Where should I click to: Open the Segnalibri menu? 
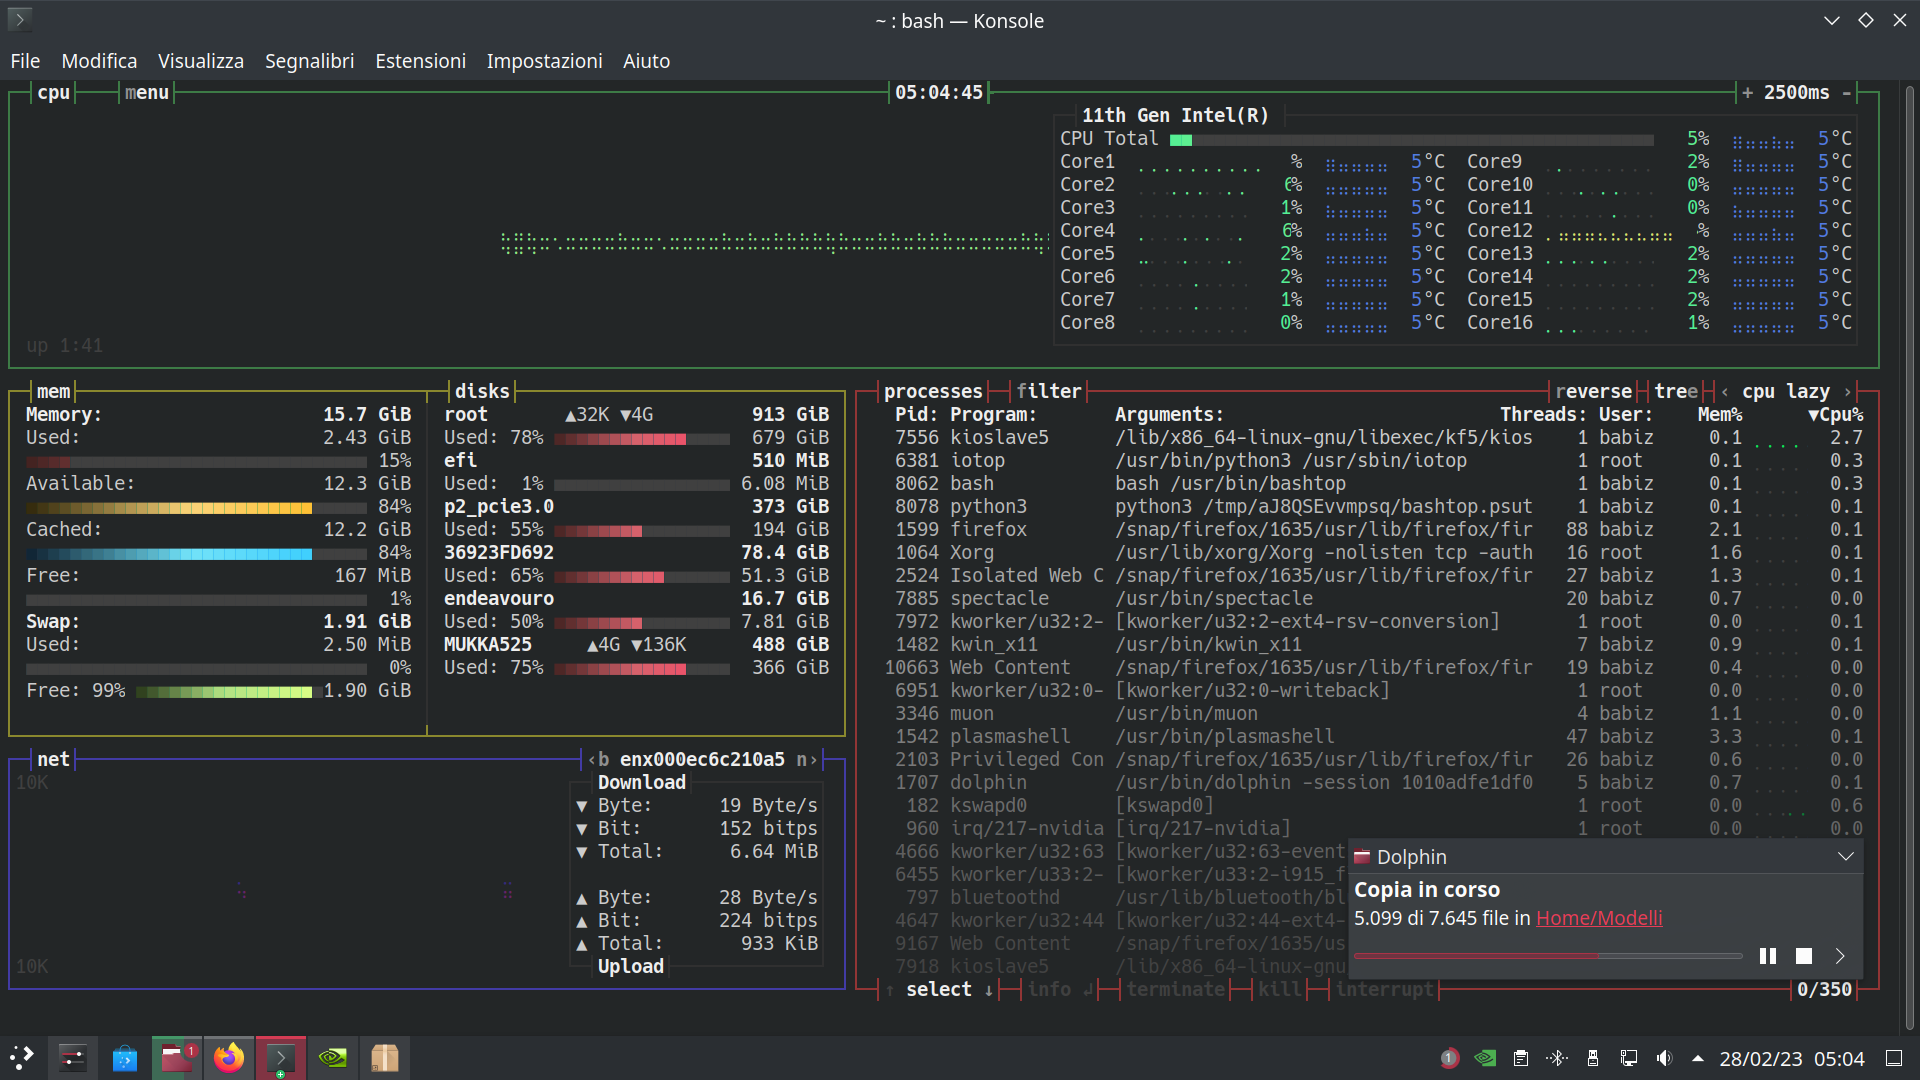point(309,61)
